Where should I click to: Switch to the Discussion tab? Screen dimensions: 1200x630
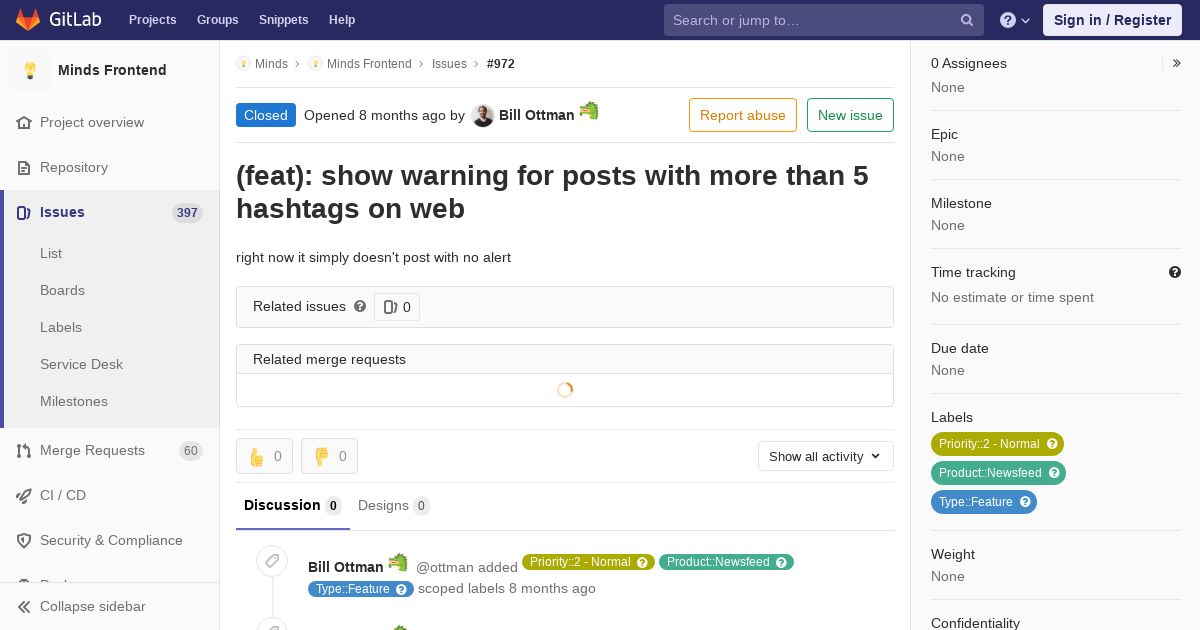[293, 505]
